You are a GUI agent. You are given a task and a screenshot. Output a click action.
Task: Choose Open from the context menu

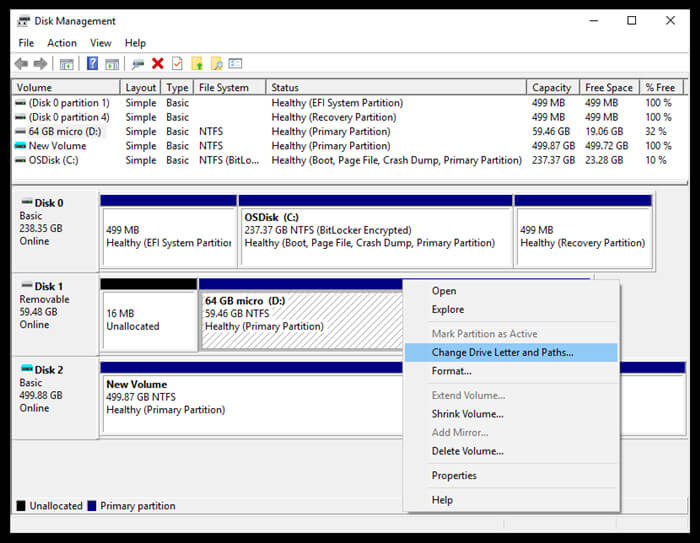pos(512,291)
